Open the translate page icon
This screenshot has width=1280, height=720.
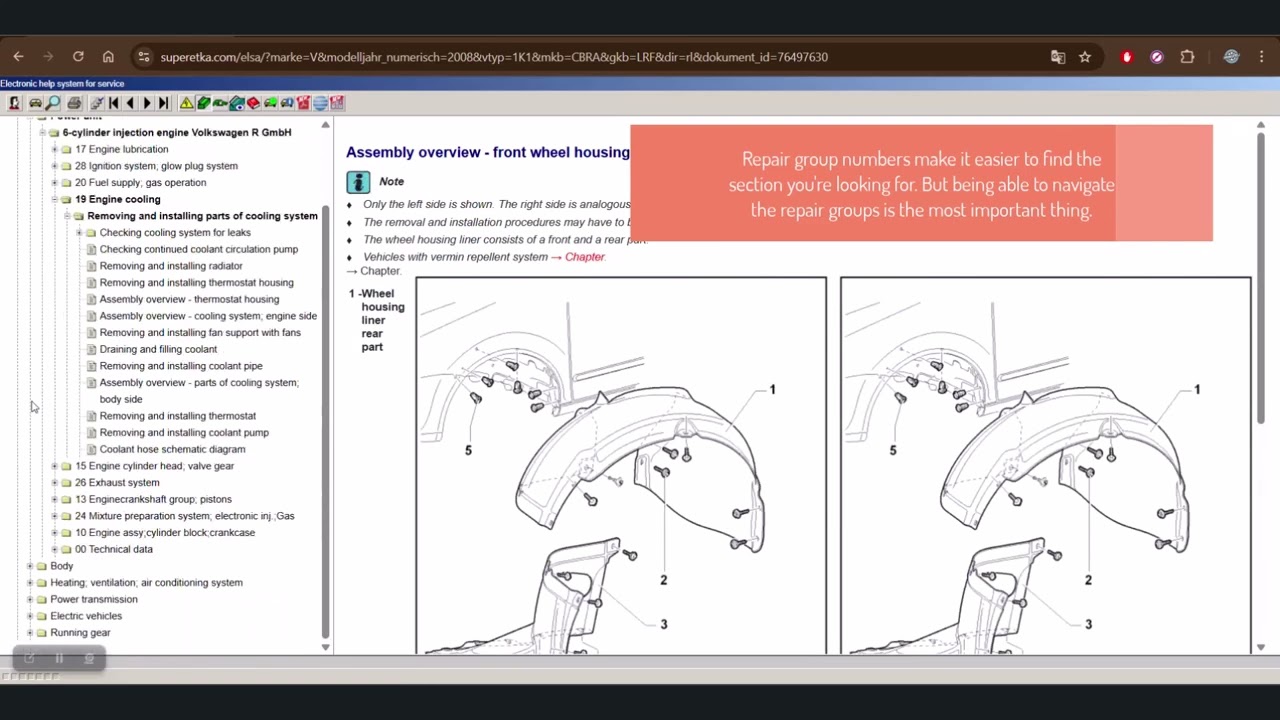(1058, 57)
